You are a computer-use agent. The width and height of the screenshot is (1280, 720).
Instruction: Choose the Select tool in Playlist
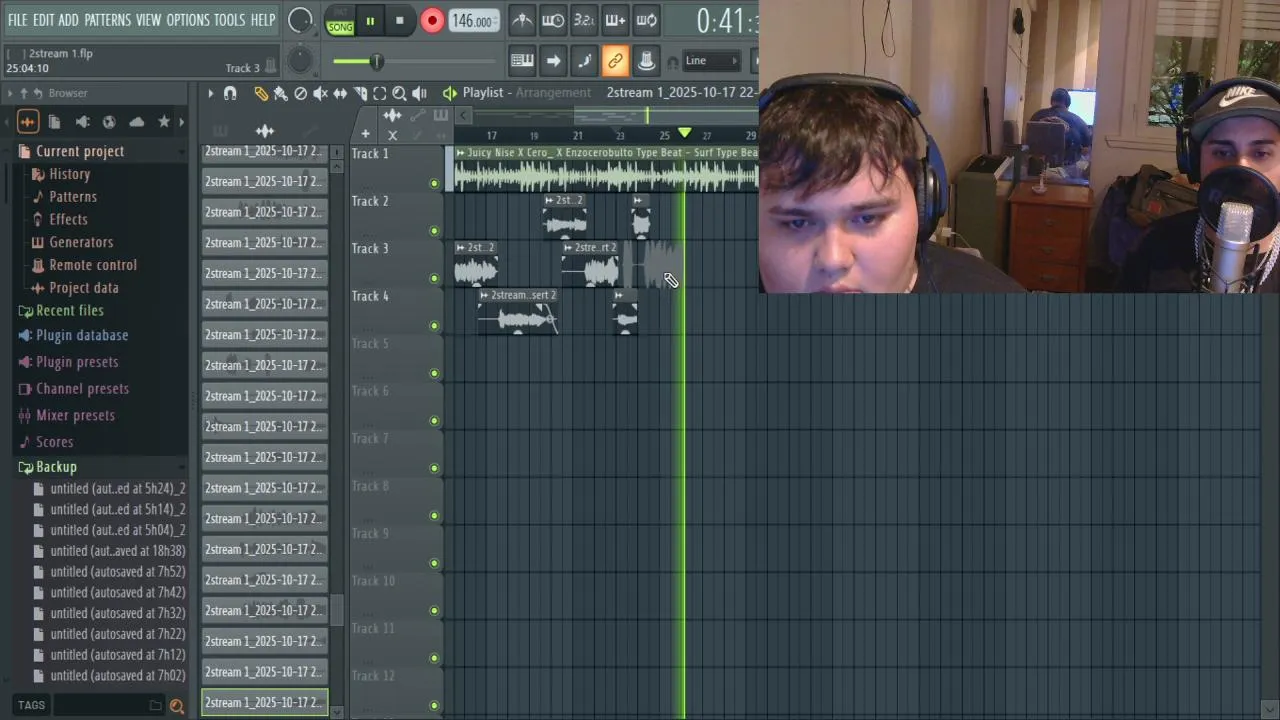tap(379, 93)
